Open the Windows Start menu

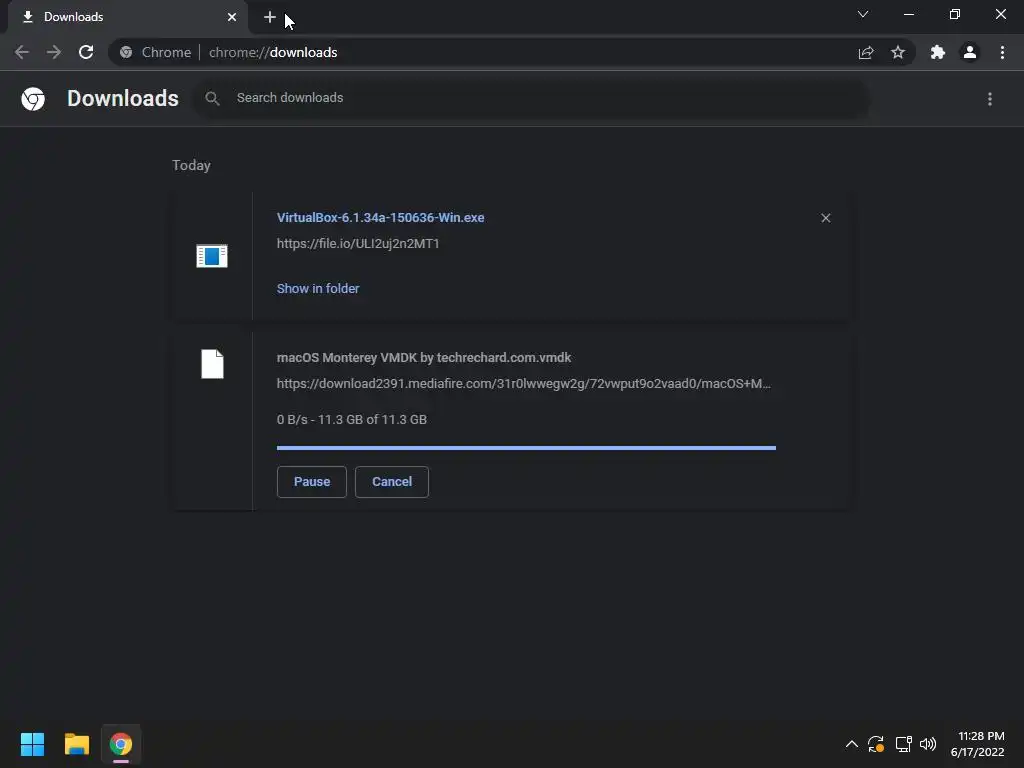[x=32, y=744]
